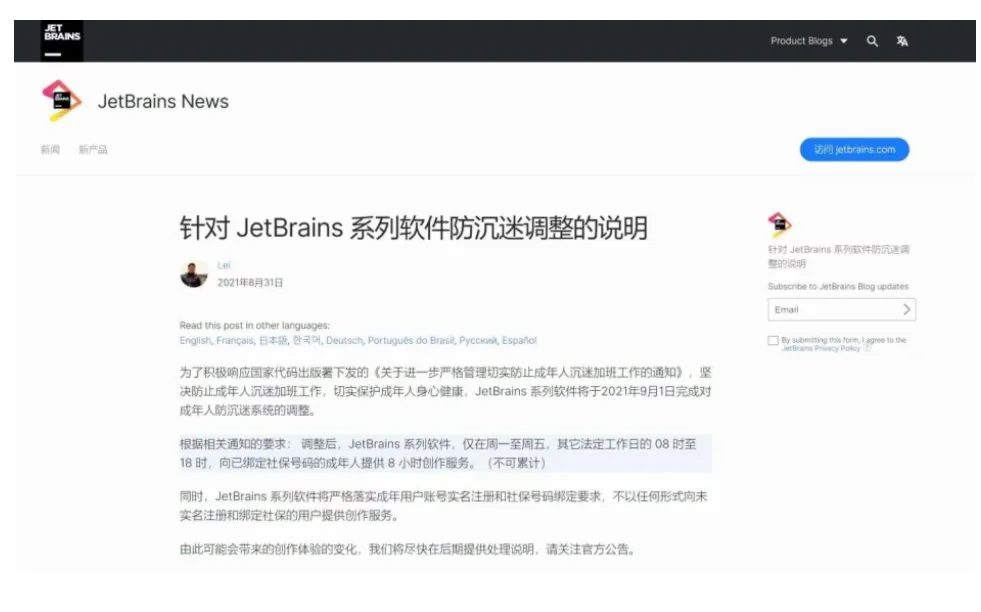Click the post date 2021年8月31日
This screenshot has height=612, width=981.
tap(250, 283)
